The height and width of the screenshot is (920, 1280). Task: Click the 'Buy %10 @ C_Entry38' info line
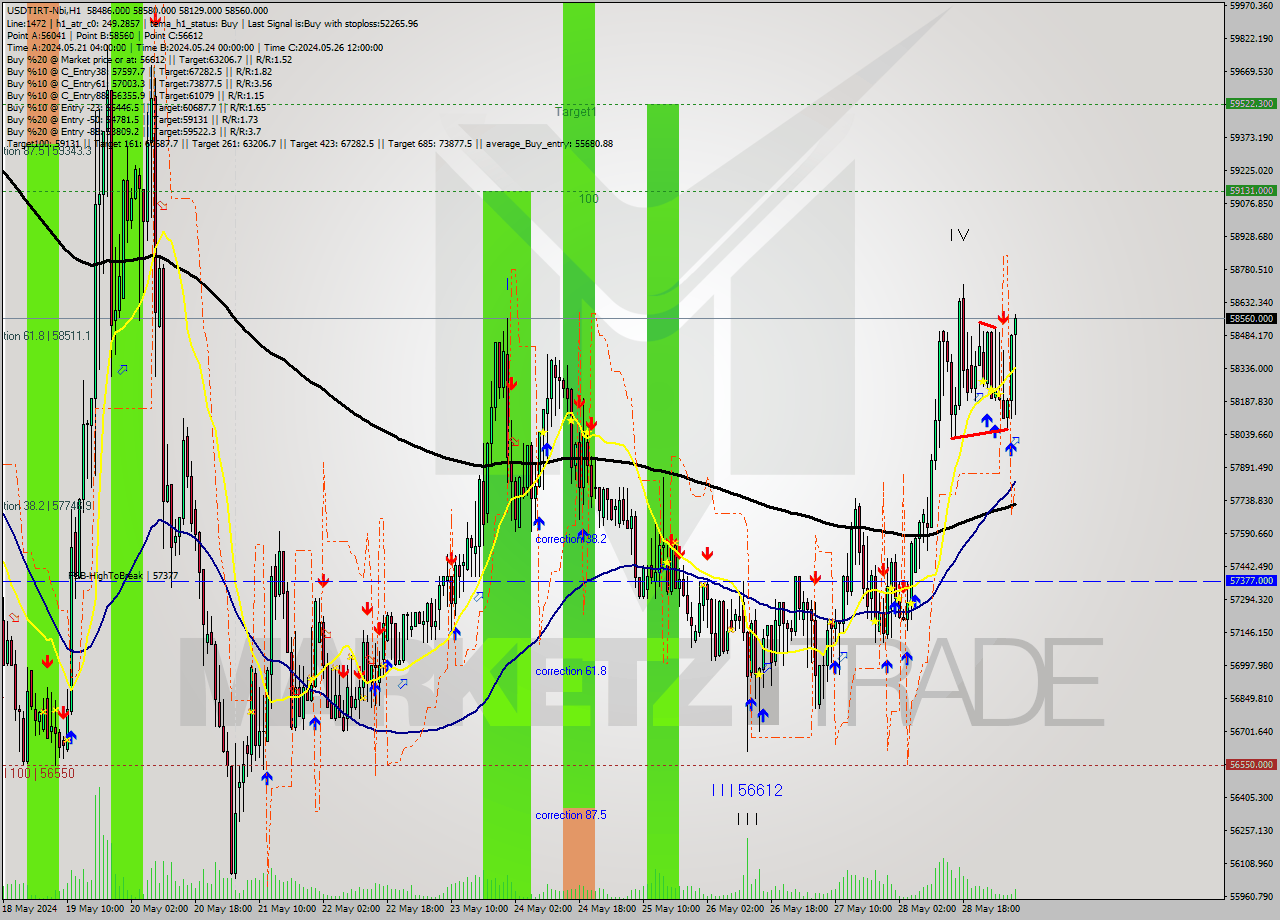click(139, 72)
